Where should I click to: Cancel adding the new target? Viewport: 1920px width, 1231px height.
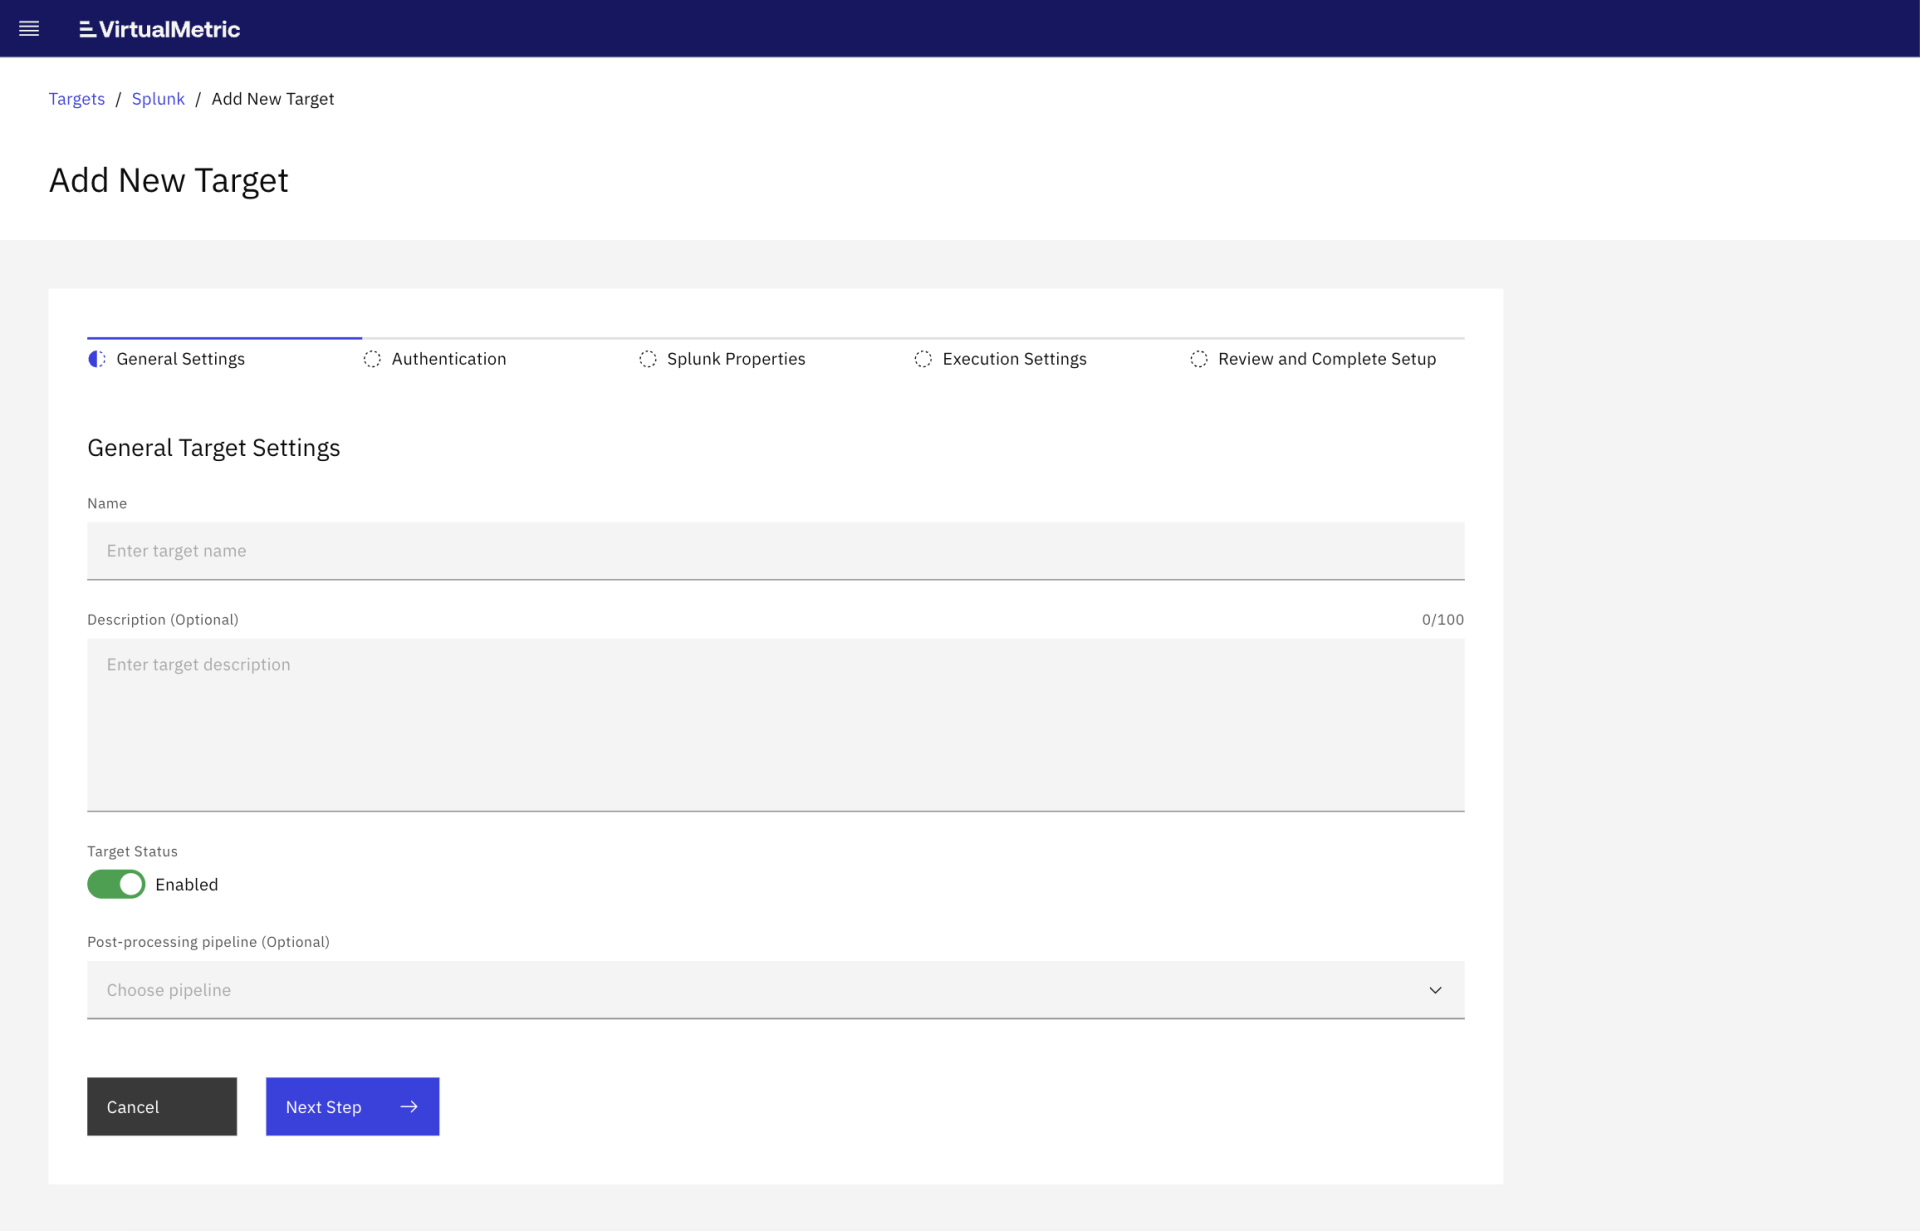(x=162, y=1106)
